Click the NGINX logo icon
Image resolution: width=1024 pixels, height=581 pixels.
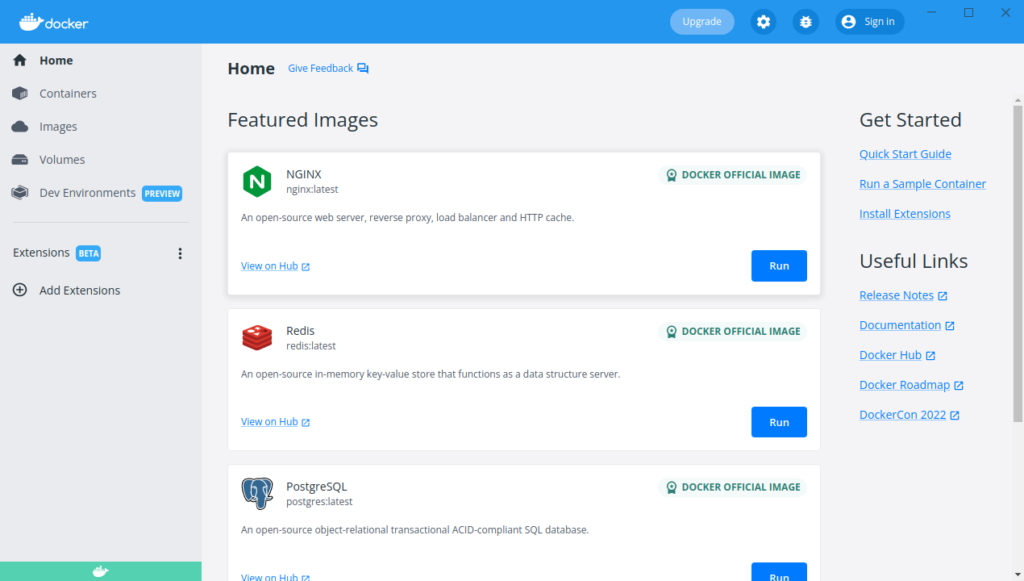click(257, 181)
